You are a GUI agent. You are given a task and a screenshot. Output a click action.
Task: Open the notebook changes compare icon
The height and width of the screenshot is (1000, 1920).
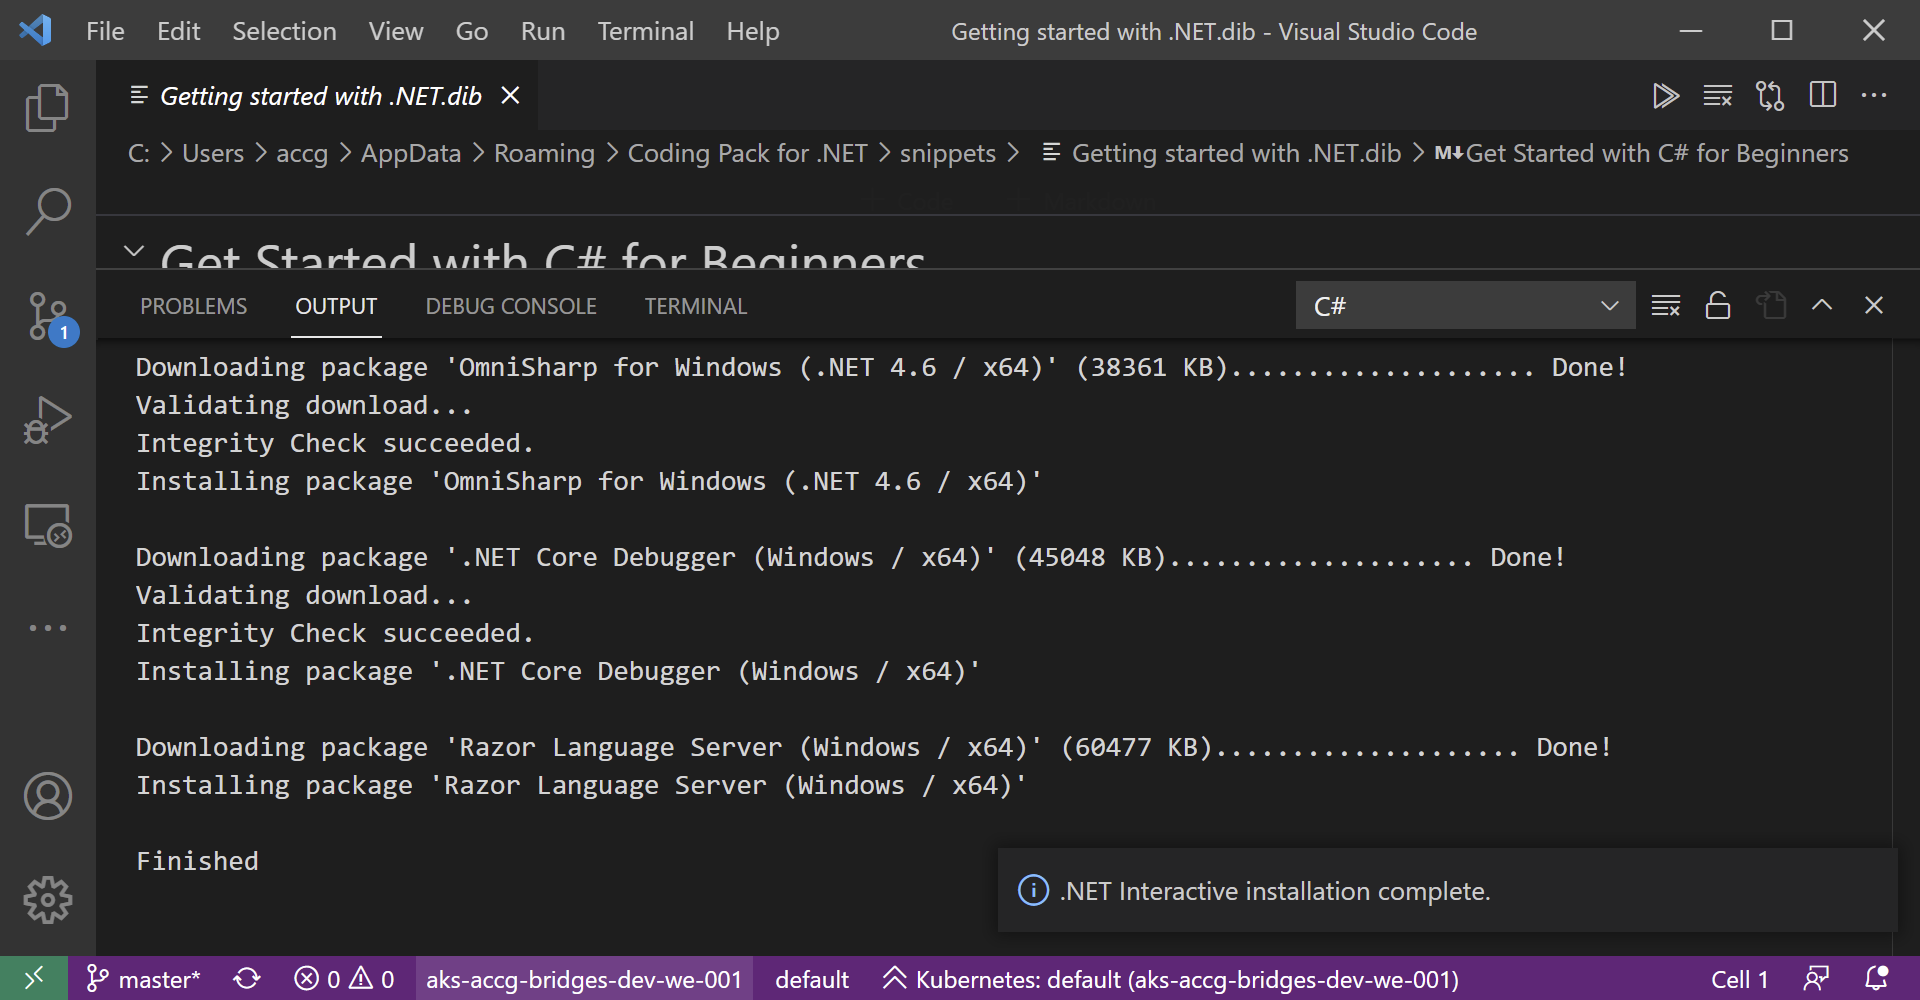coord(1770,96)
